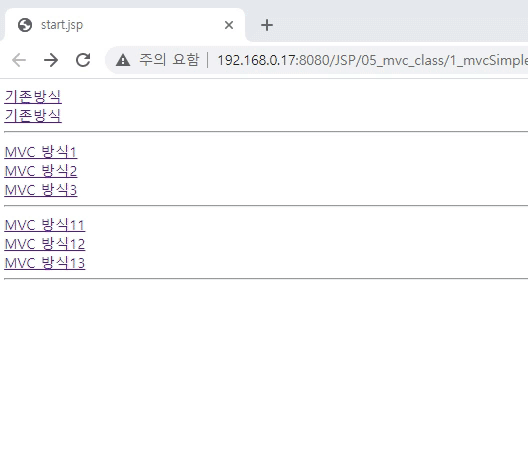Viewport: 528px width, 472px height.
Task: Click the browser forward arrow
Action: click(51, 60)
